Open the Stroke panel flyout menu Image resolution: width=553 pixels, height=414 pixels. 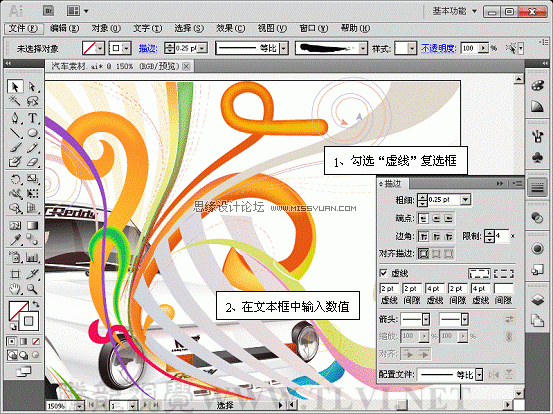pos(517,183)
